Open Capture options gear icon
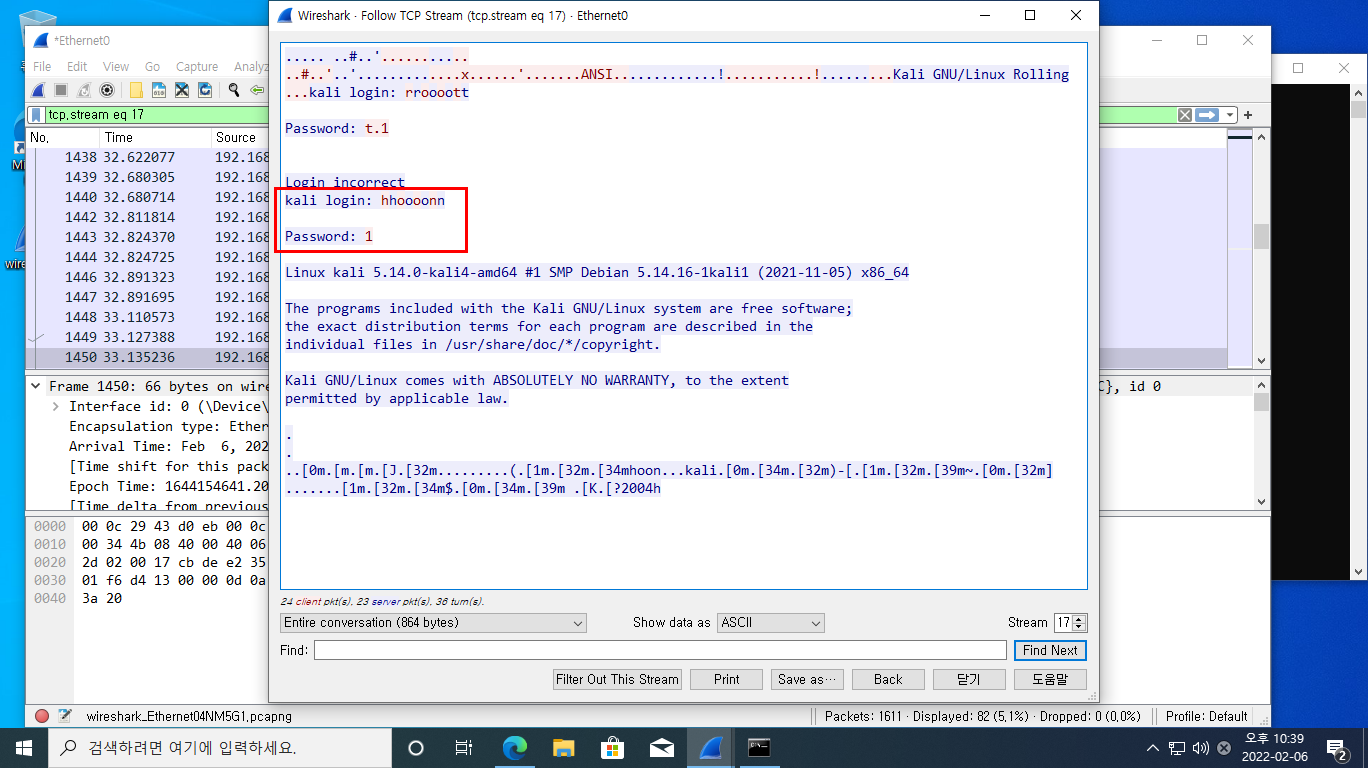Image resolution: width=1368 pixels, height=768 pixels. point(107,90)
